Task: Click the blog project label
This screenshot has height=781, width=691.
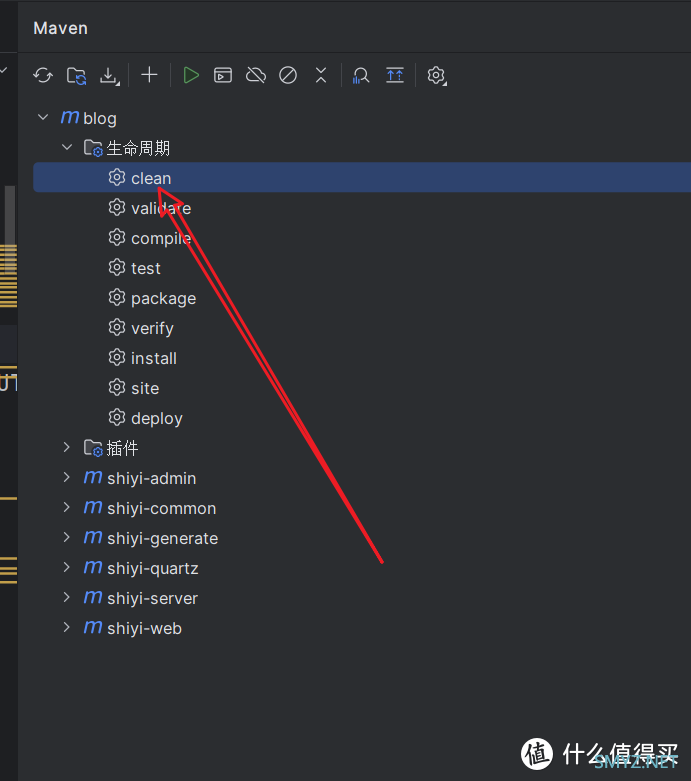Action: 100,119
